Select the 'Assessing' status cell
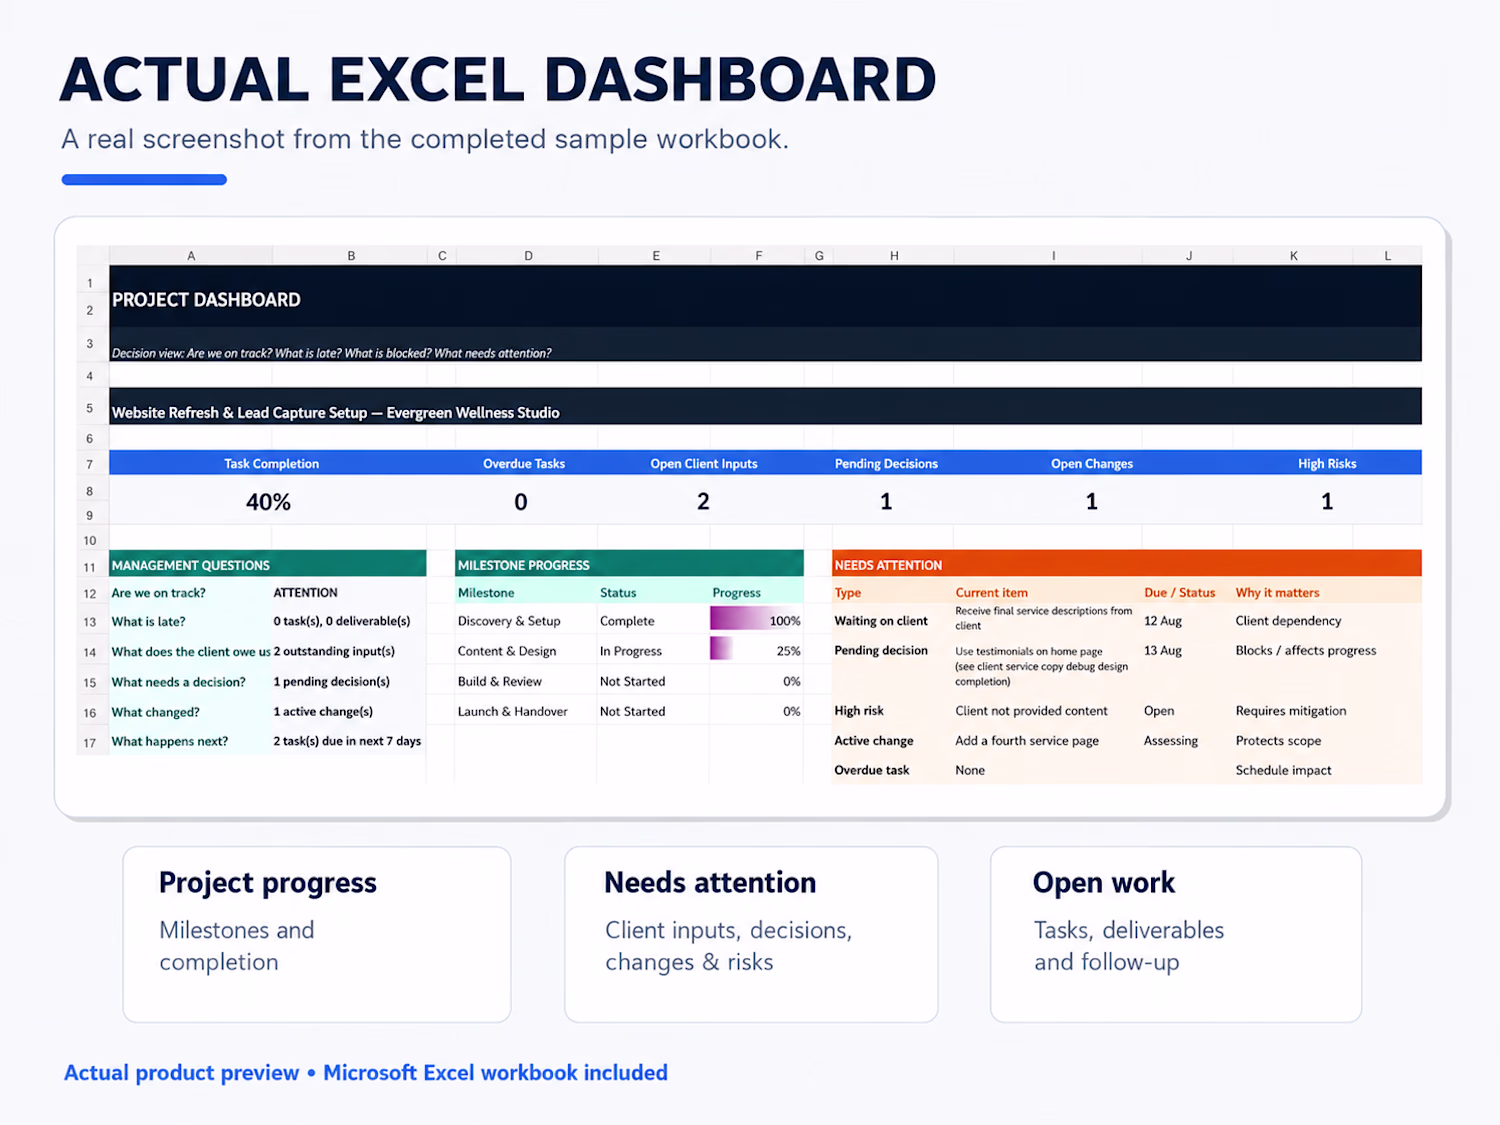 1171,741
